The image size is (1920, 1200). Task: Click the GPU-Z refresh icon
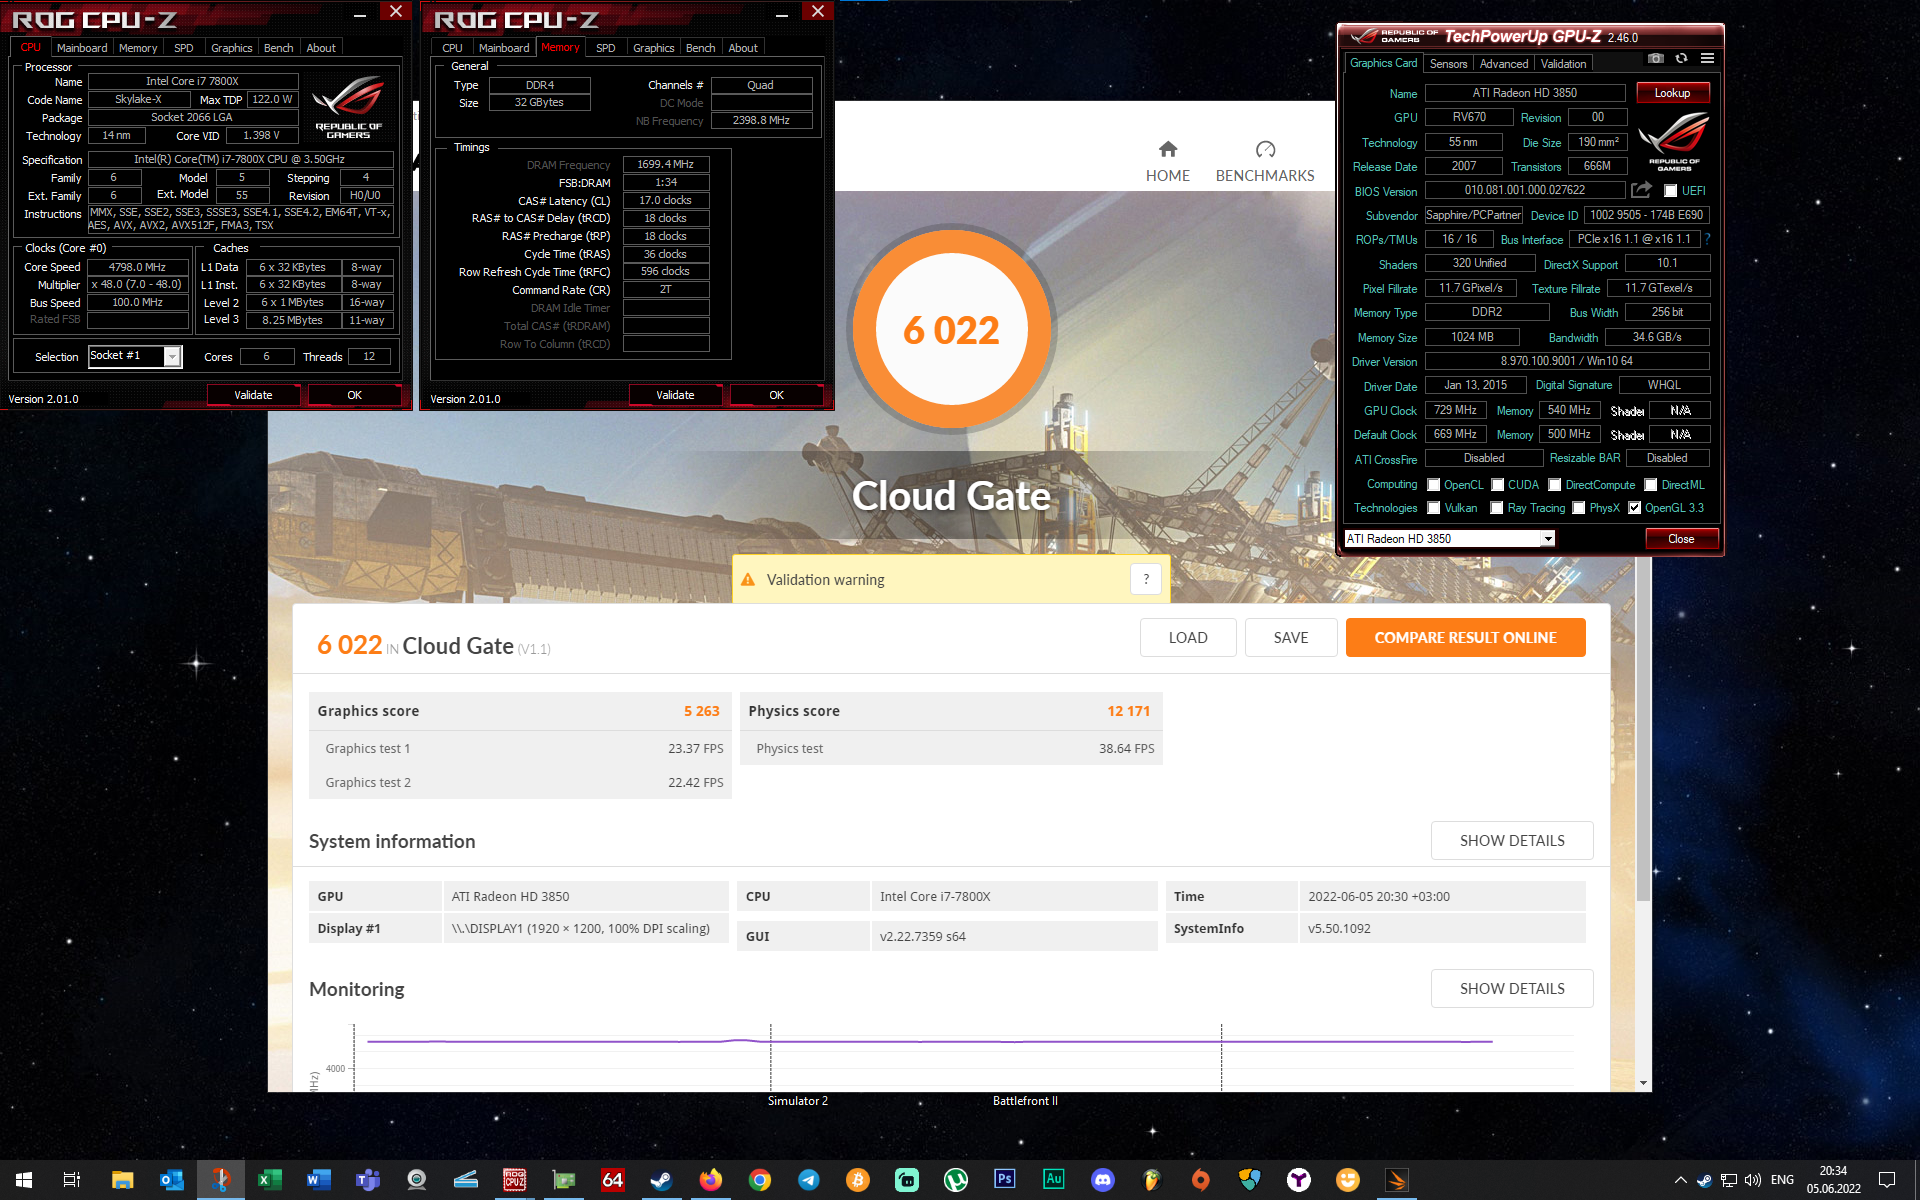point(1681,59)
